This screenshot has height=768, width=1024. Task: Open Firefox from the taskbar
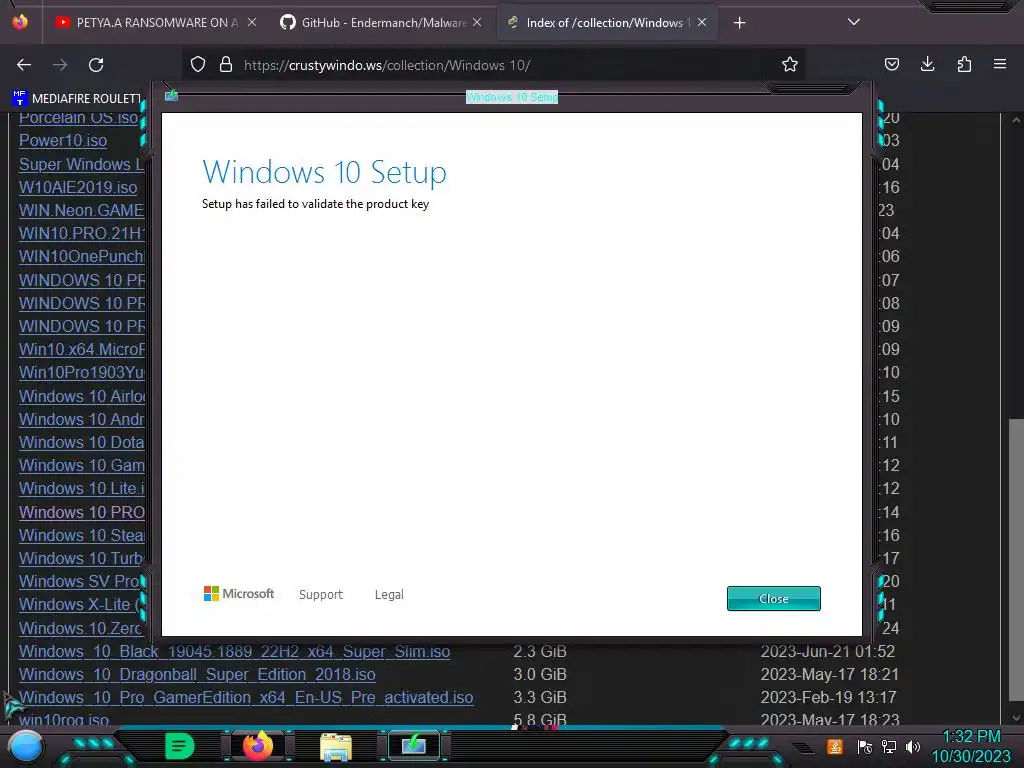coord(258,745)
